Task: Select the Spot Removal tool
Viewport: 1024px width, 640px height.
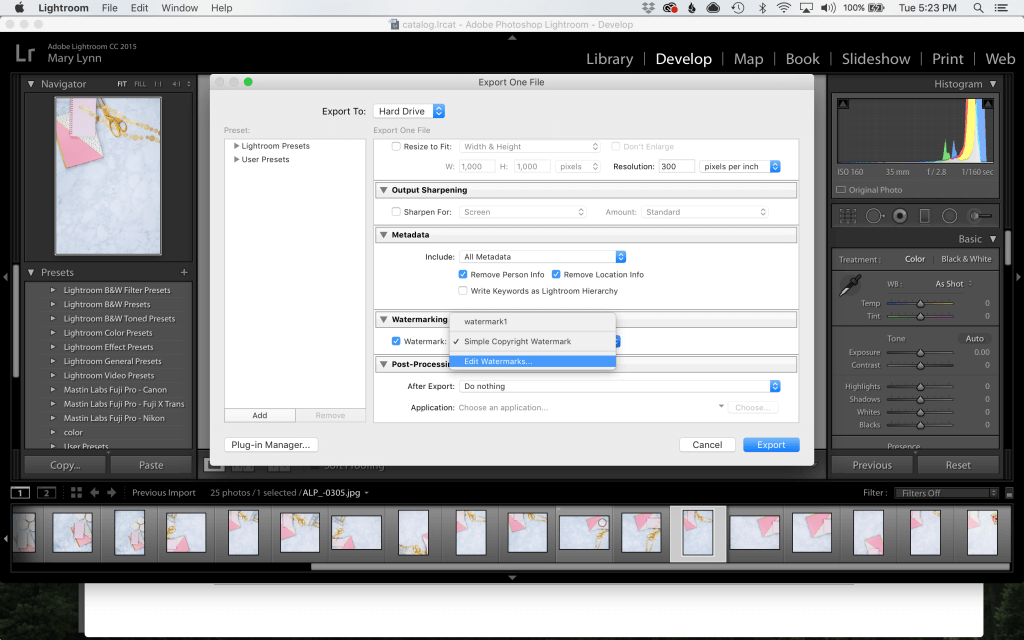Action: coord(874,215)
